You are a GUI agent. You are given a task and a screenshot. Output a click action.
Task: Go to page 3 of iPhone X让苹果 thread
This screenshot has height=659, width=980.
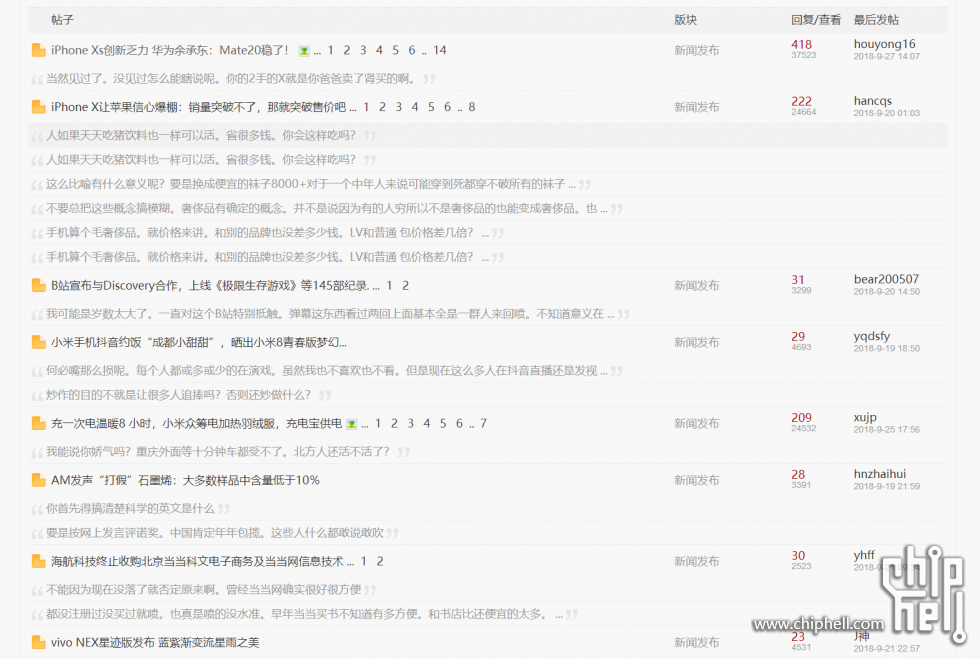[399, 107]
